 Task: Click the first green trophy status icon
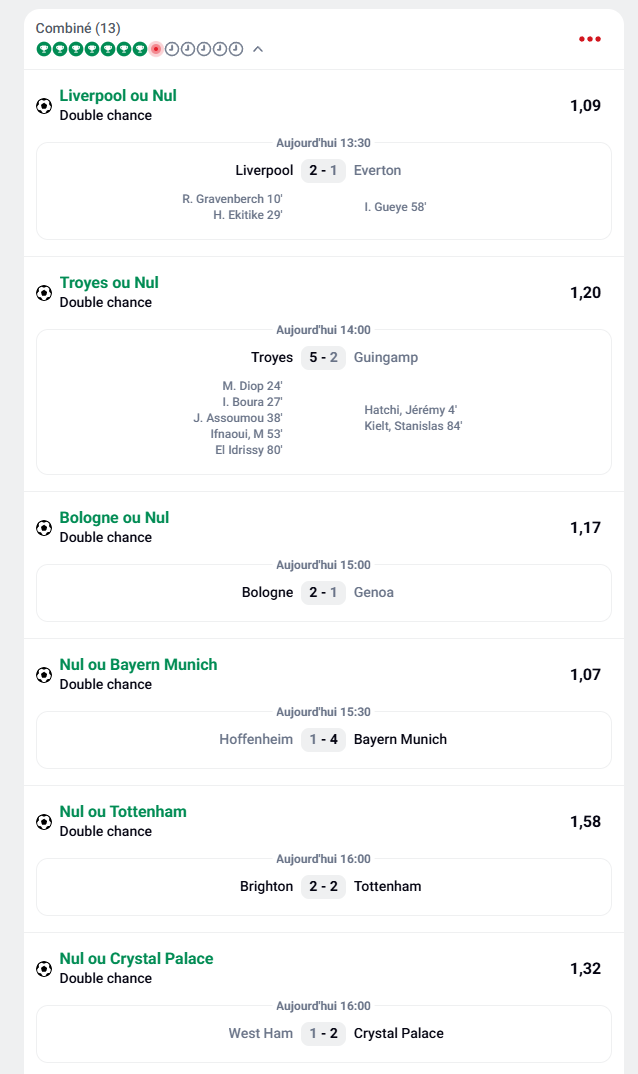(44, 48)
